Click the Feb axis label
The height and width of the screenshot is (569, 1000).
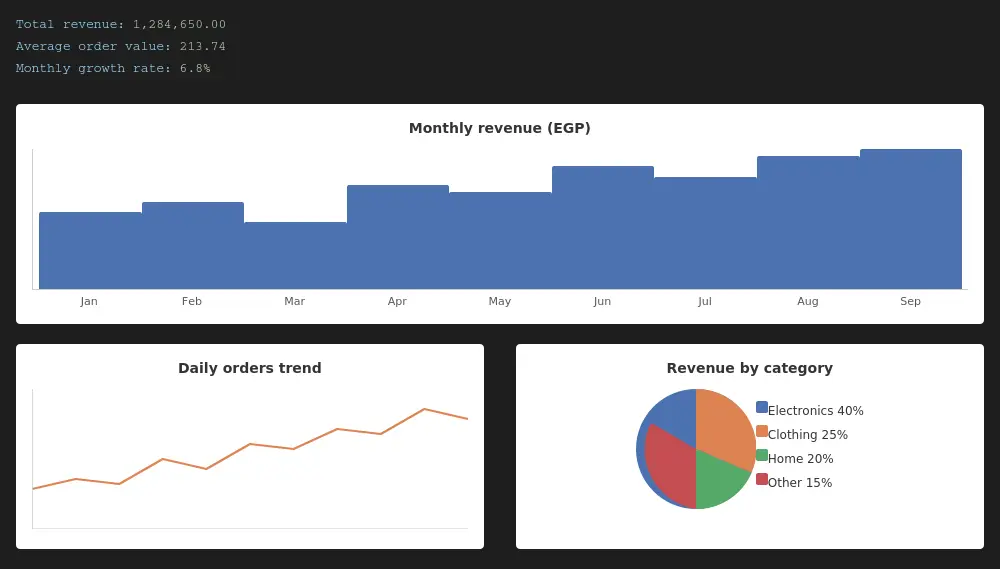[x=192, y=301]
